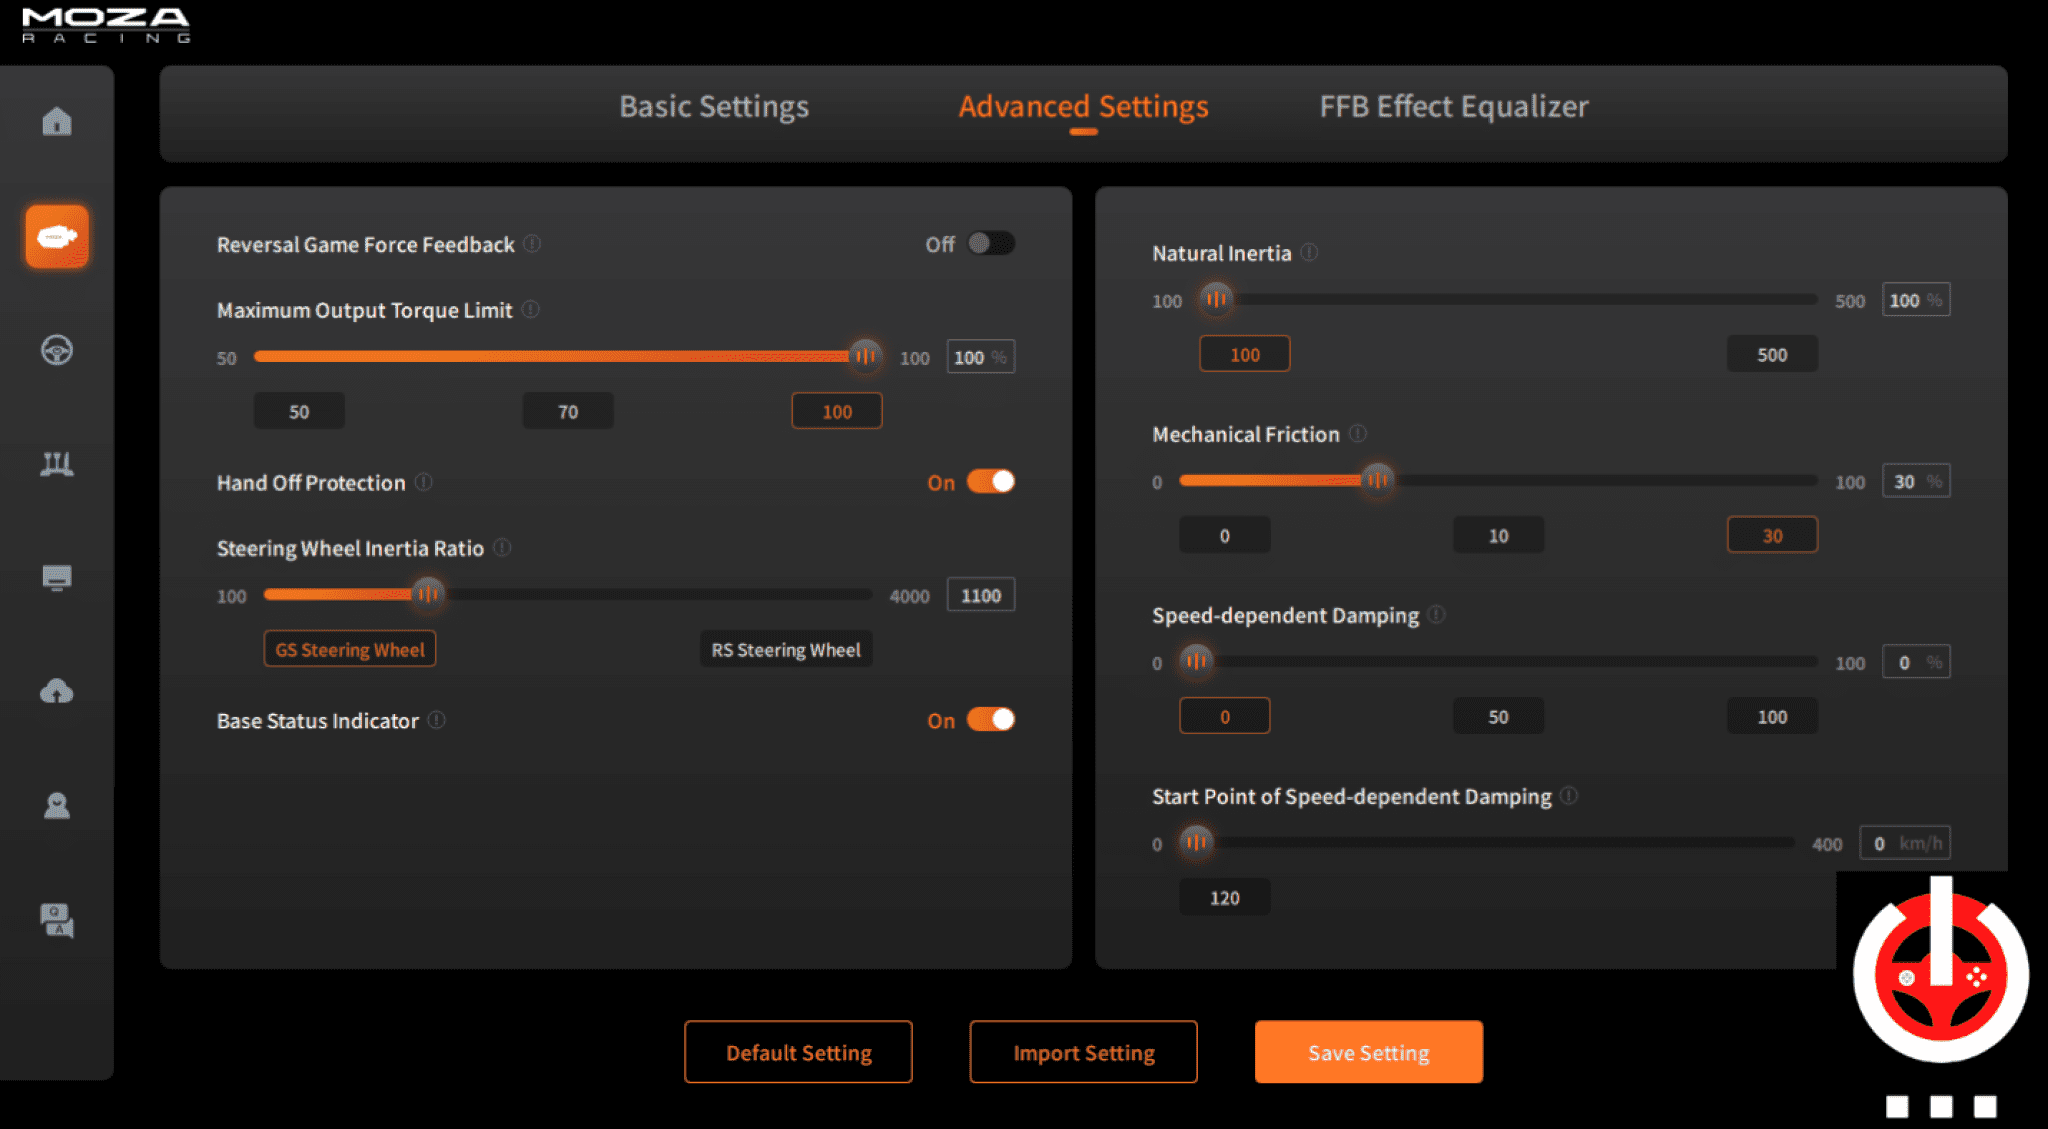Open the steering wheel settings icon
2048x1129 pixels.
(57, 351)
